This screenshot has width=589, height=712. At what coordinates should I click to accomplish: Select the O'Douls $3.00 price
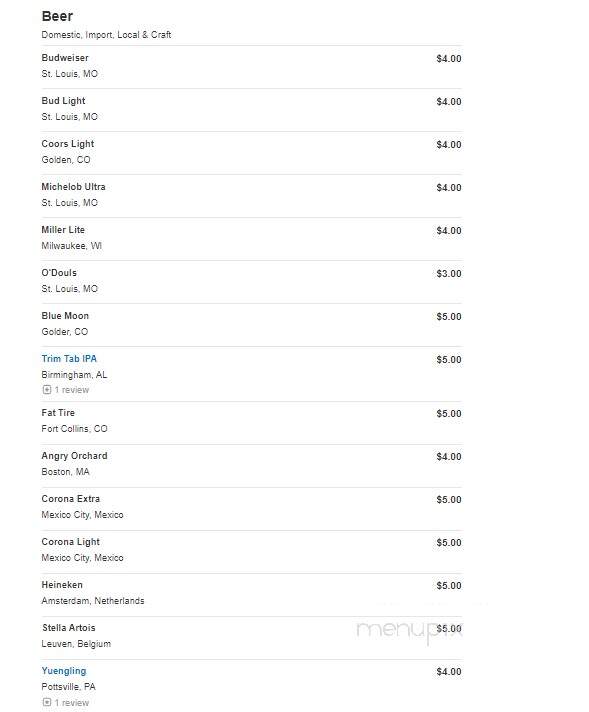449,273
